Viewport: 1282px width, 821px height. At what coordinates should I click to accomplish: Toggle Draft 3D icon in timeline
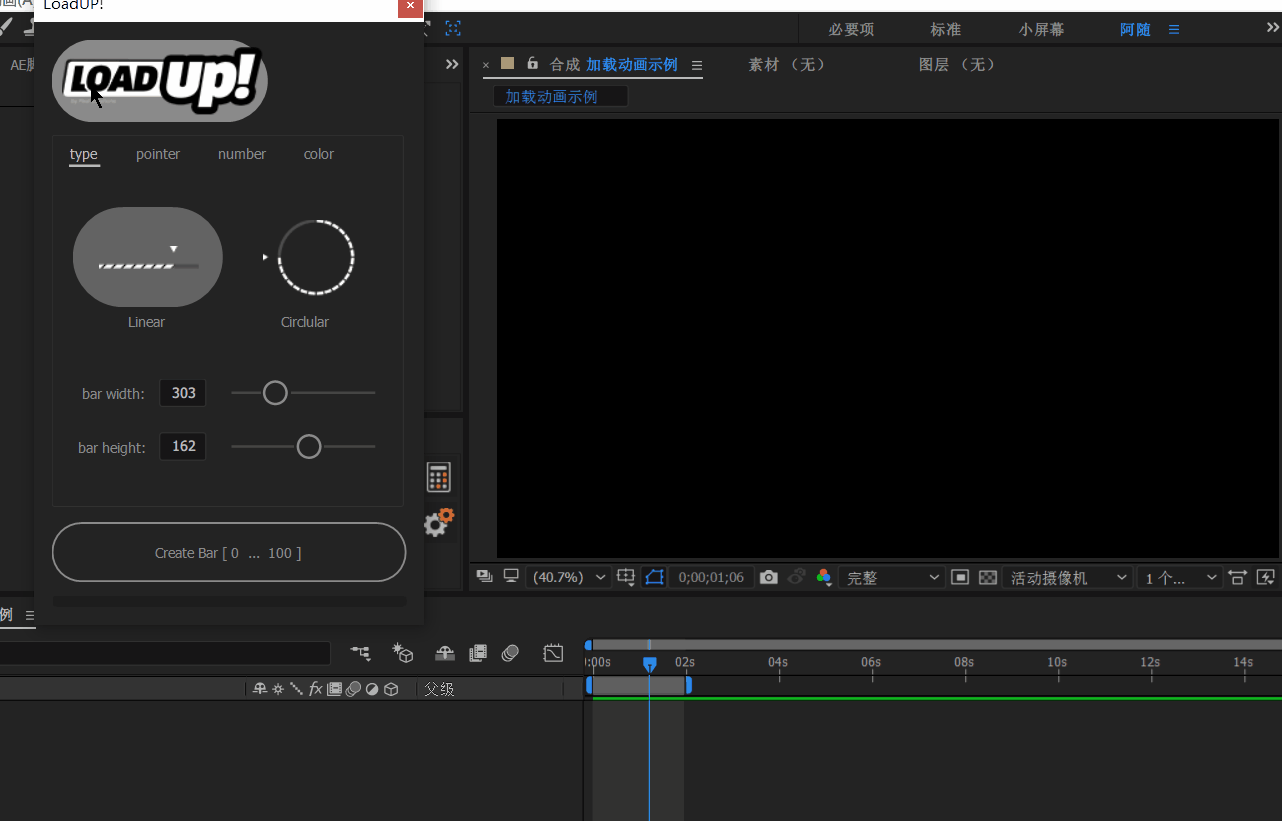[403, 653]
